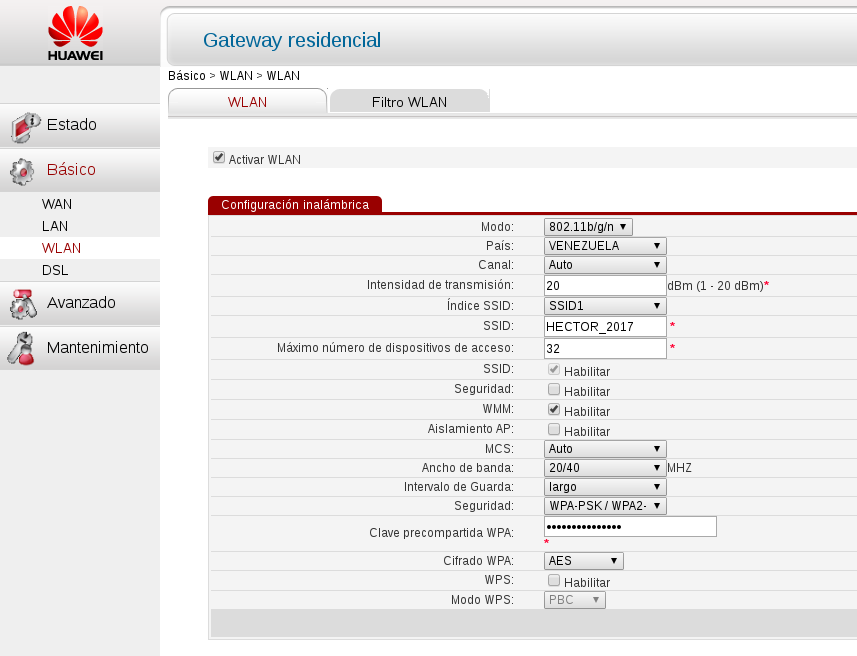
Task: Click the Básico gear icon
Action: click(23, 170)
